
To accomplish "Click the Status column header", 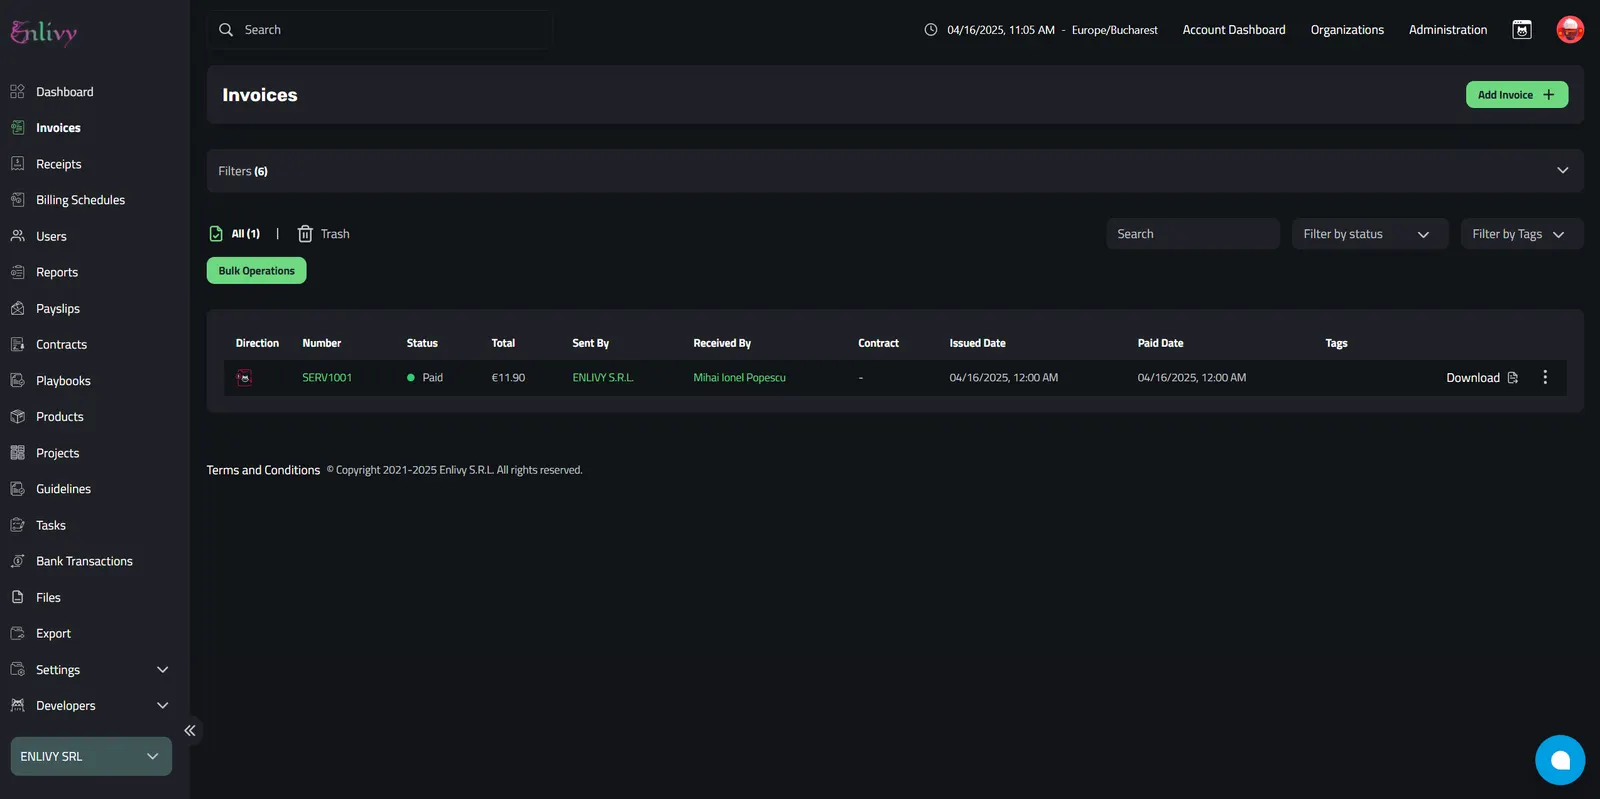I will 422,343.
